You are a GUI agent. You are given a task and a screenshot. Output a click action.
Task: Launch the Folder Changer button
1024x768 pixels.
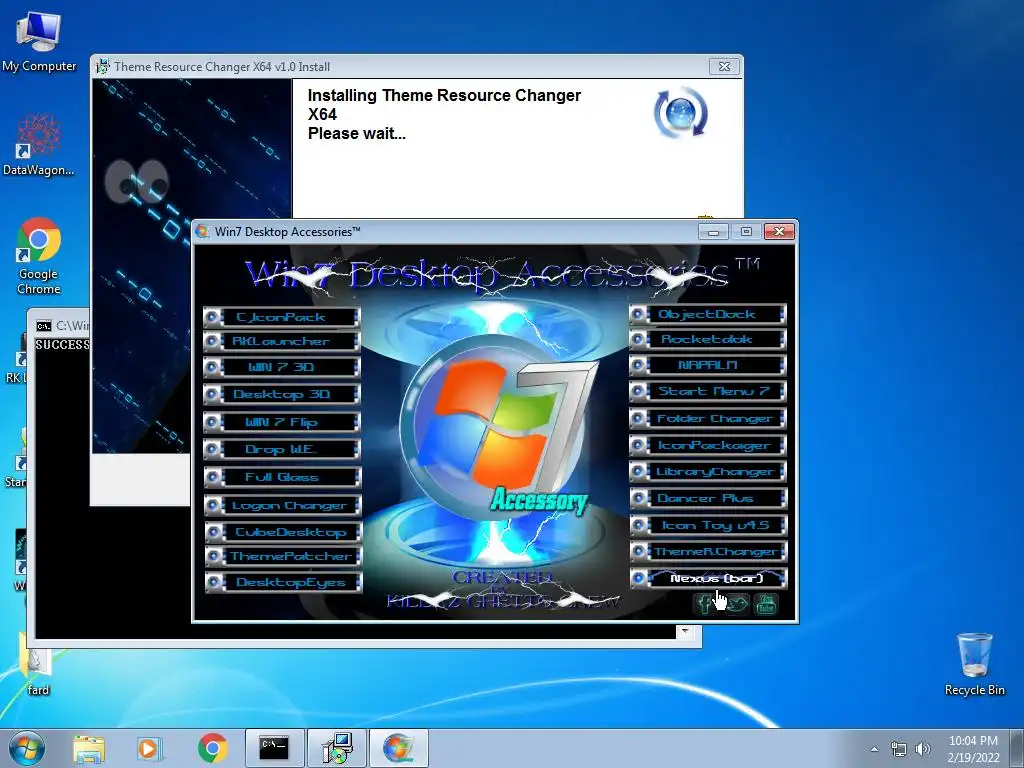[708, 419]
